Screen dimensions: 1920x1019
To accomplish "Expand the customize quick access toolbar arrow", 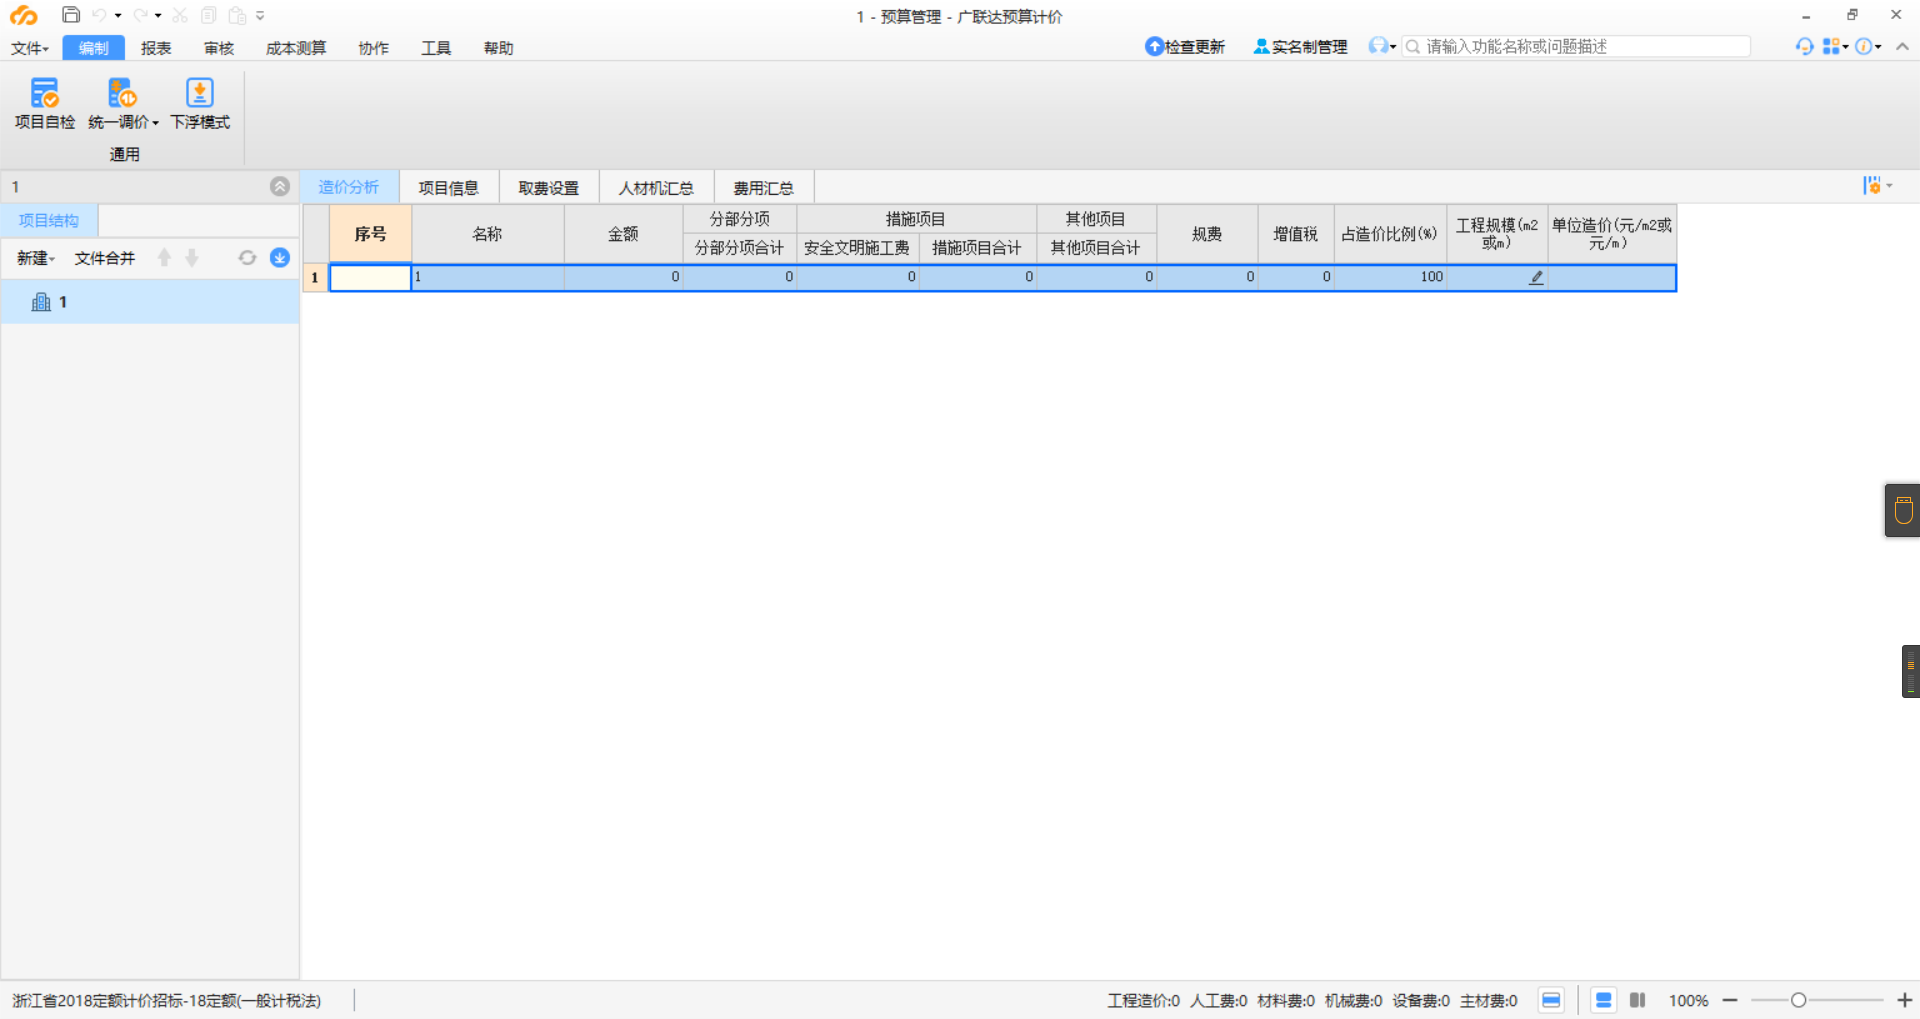I will coord(260,16).
